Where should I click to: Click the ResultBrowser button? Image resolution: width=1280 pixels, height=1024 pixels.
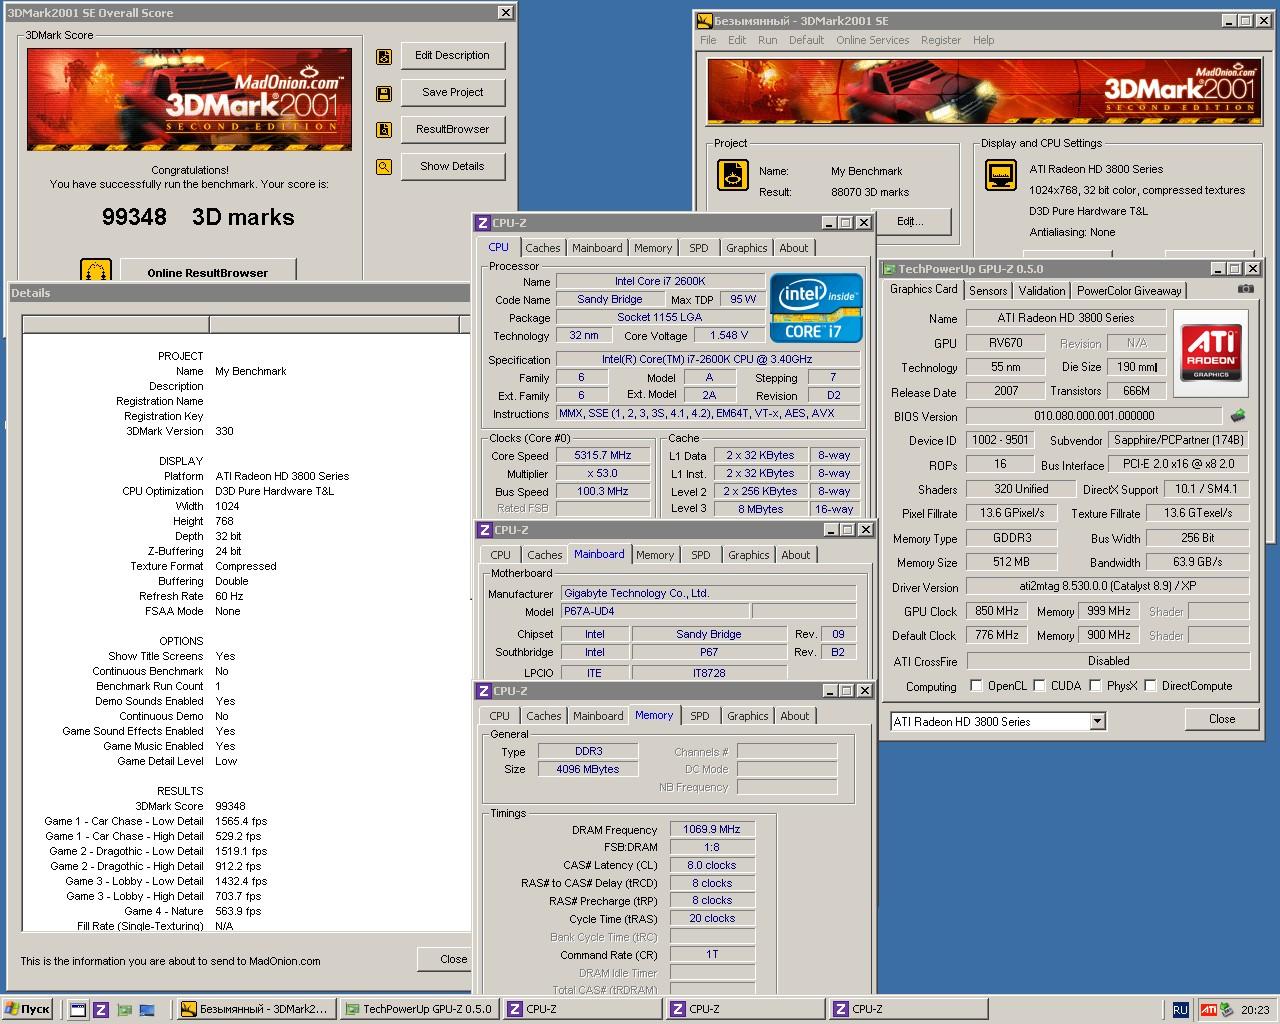tap(452, 130)
